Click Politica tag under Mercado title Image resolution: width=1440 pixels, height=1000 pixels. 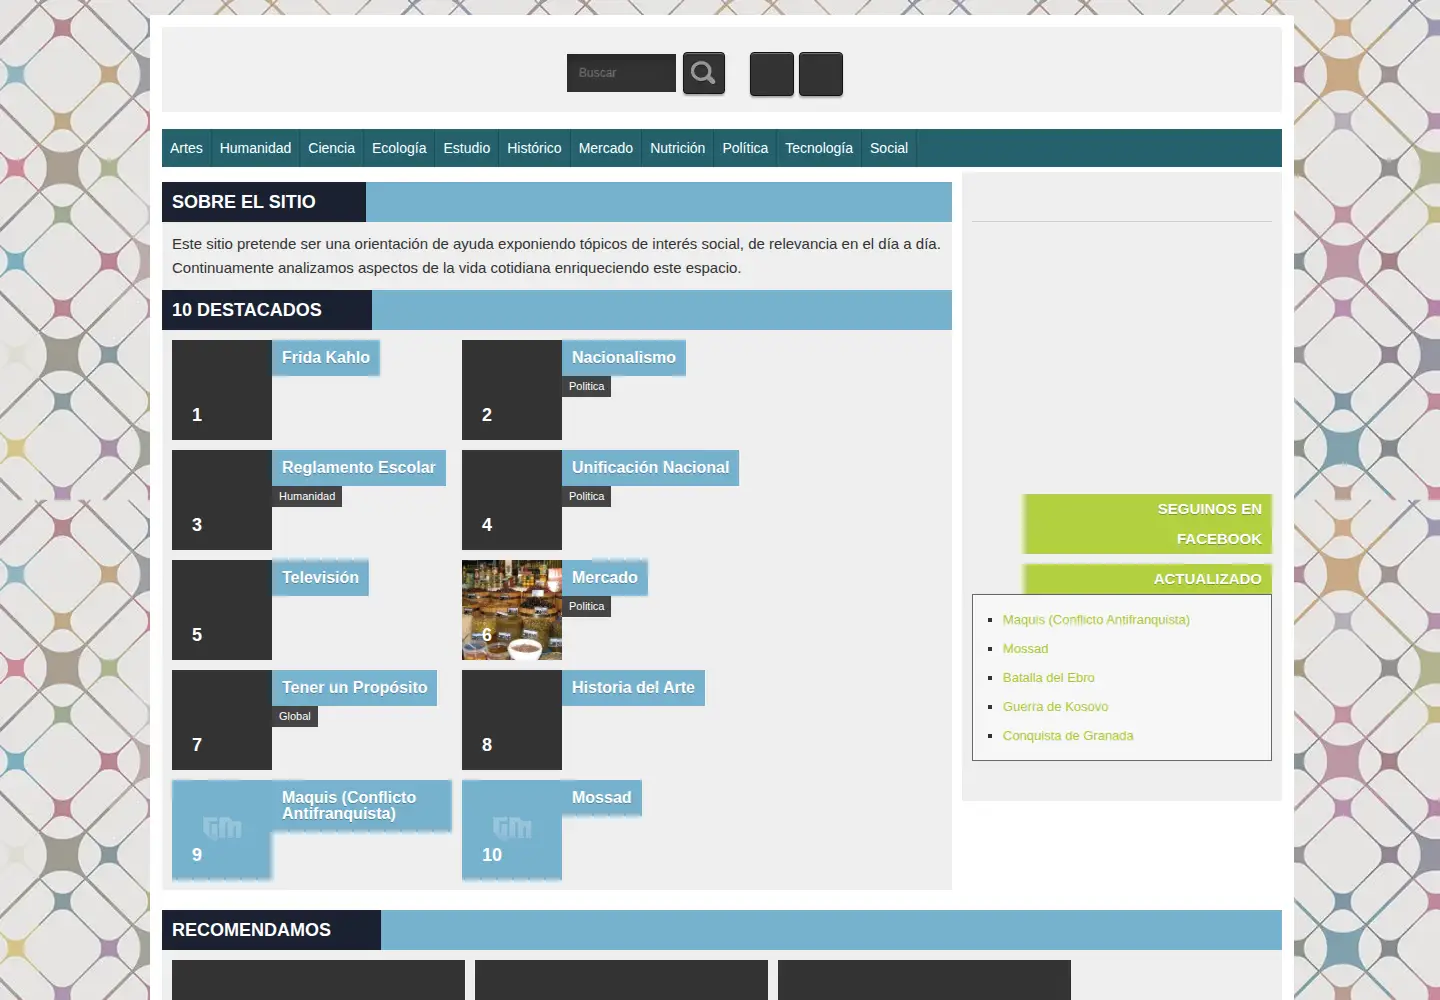point(587,607)
